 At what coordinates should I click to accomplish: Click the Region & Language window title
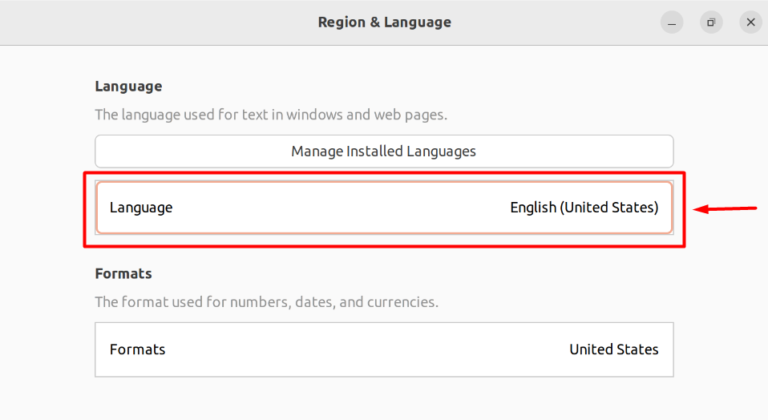coord(384,23)
